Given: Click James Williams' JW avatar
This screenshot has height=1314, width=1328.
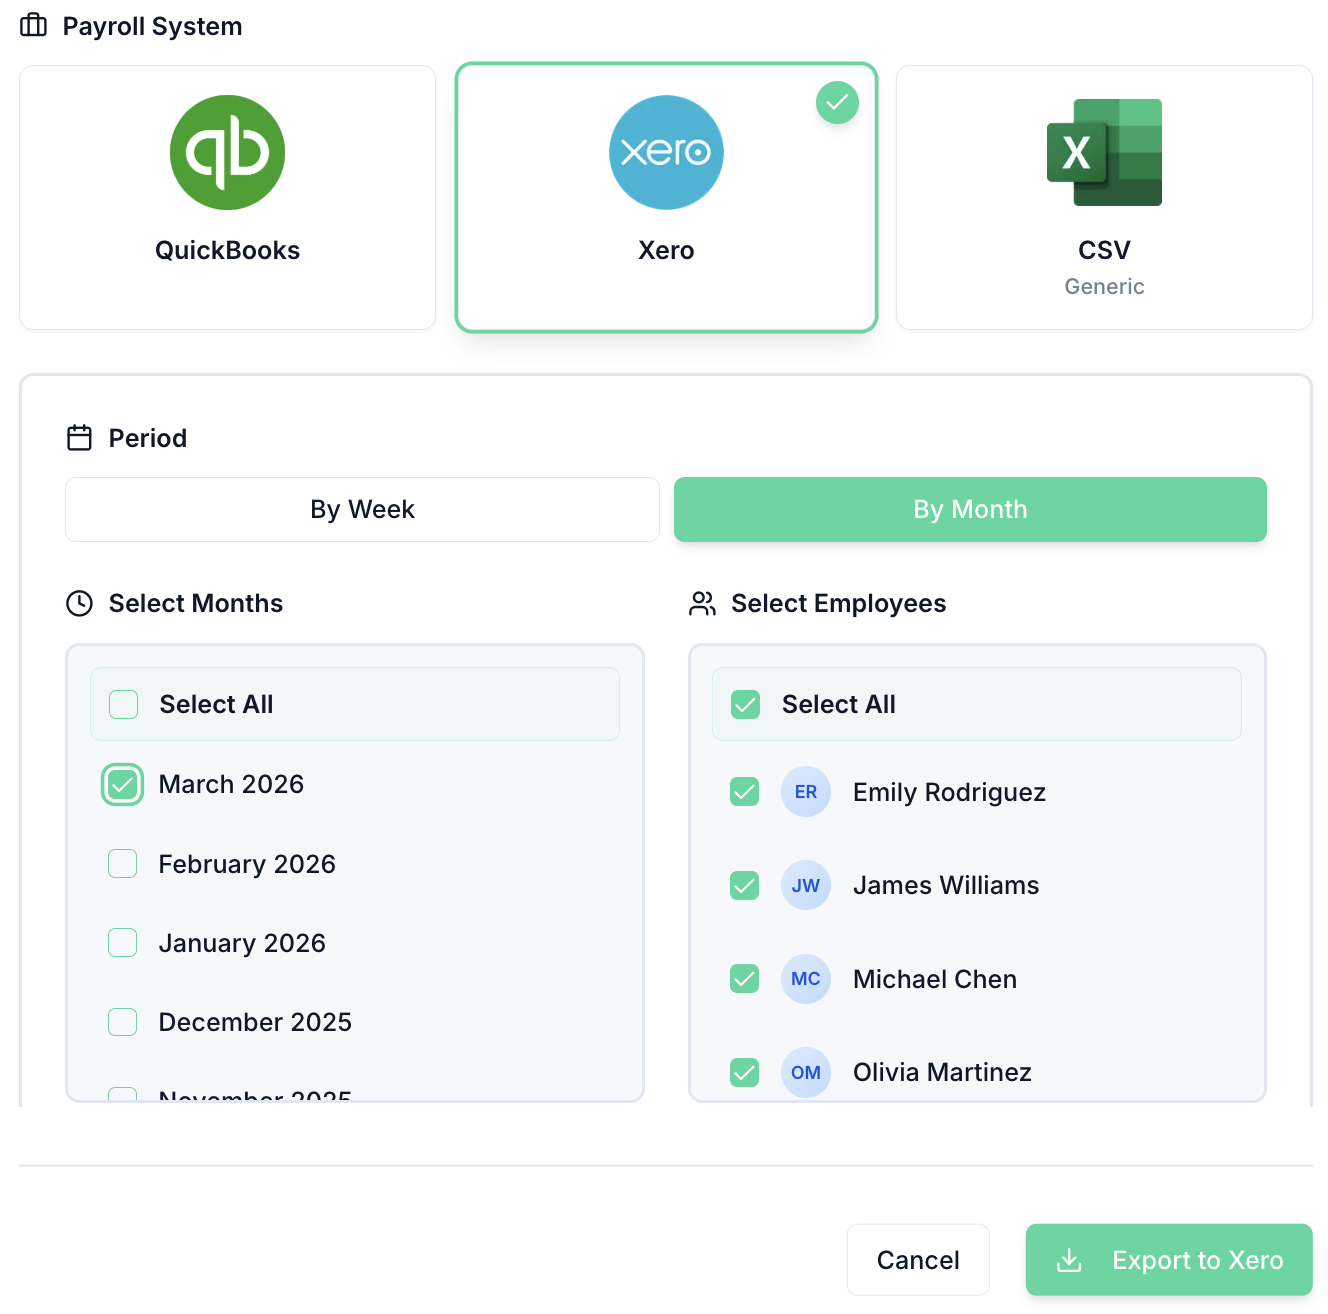Looking at the screenshot, I should (805, 885).
